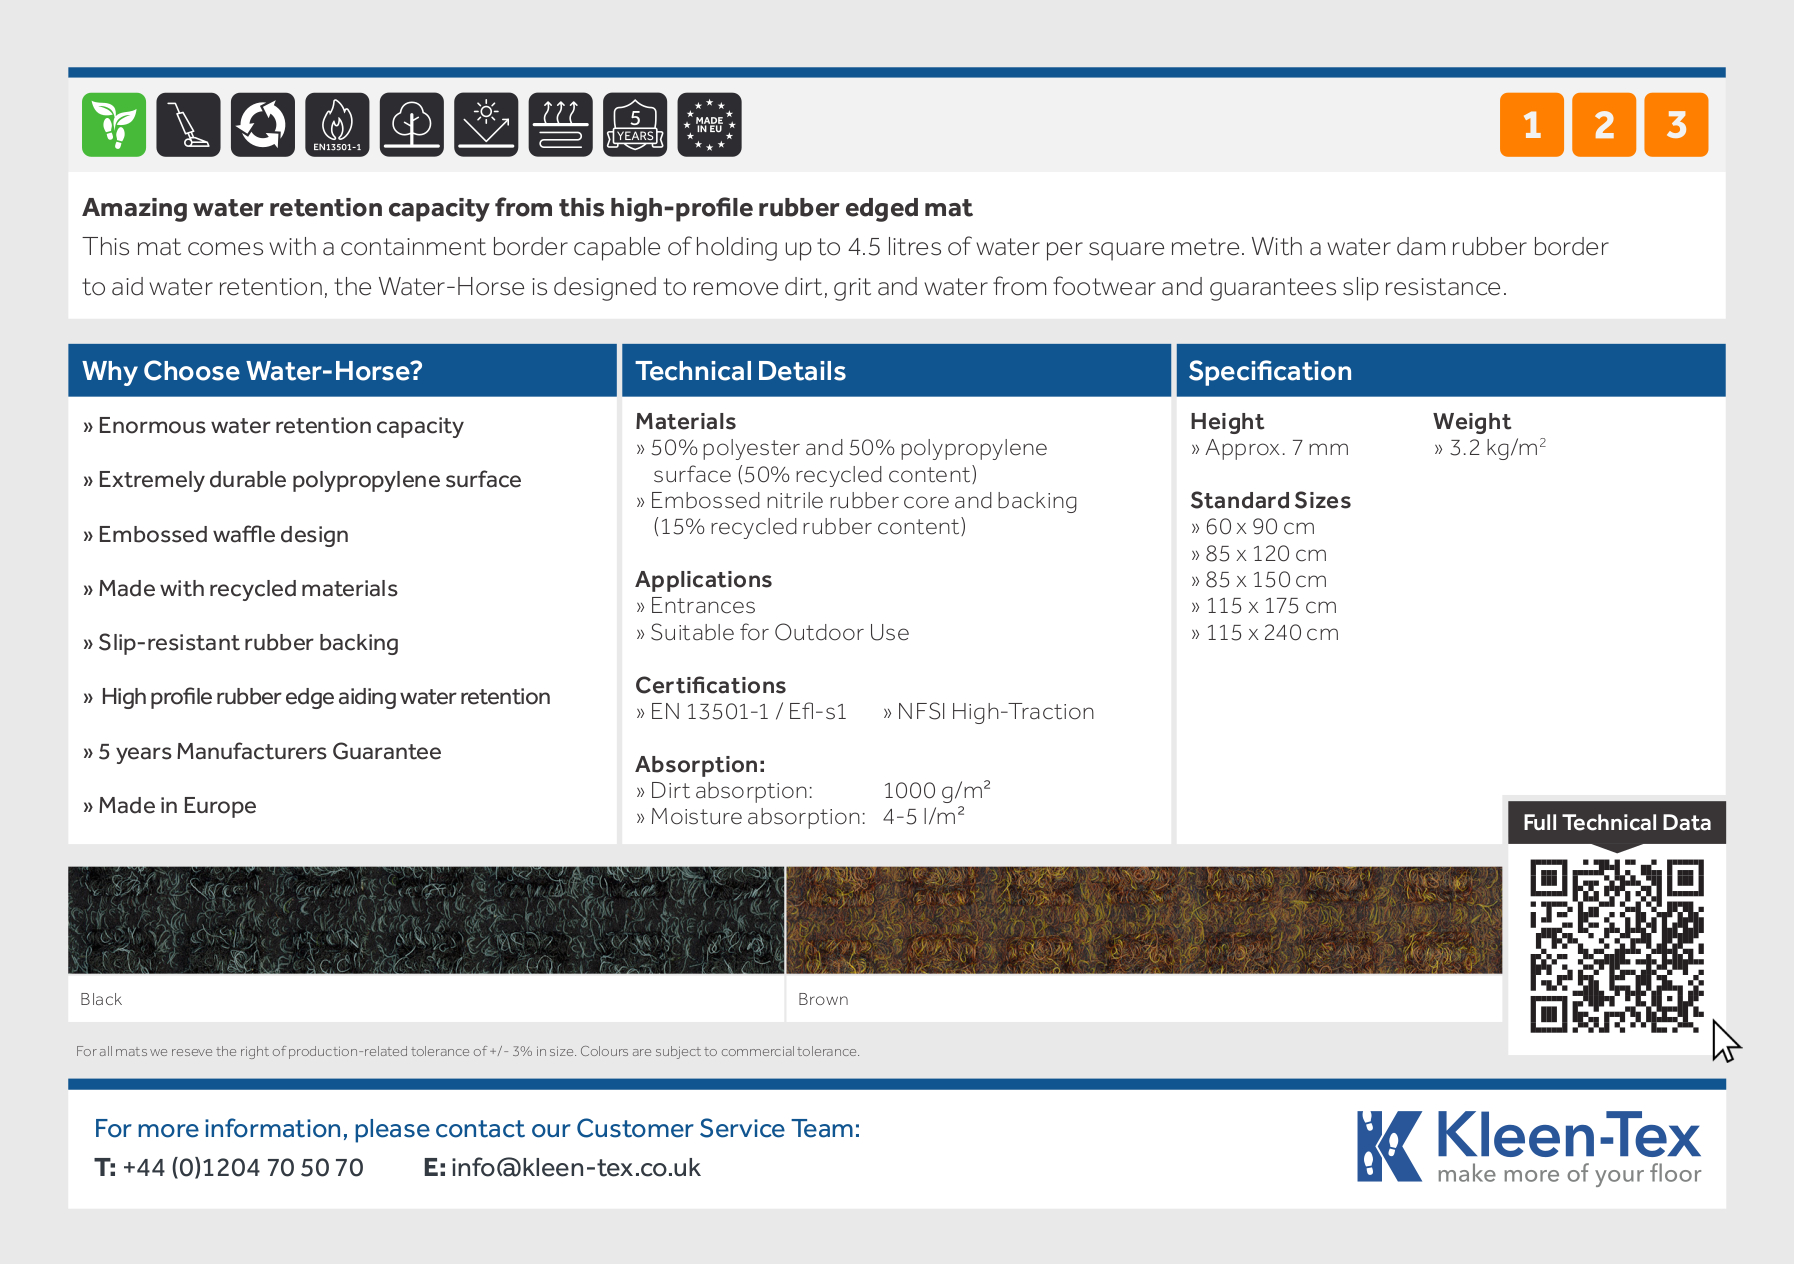
Task: Click the recycling arrows icon
Action: [x=263, y=125]
